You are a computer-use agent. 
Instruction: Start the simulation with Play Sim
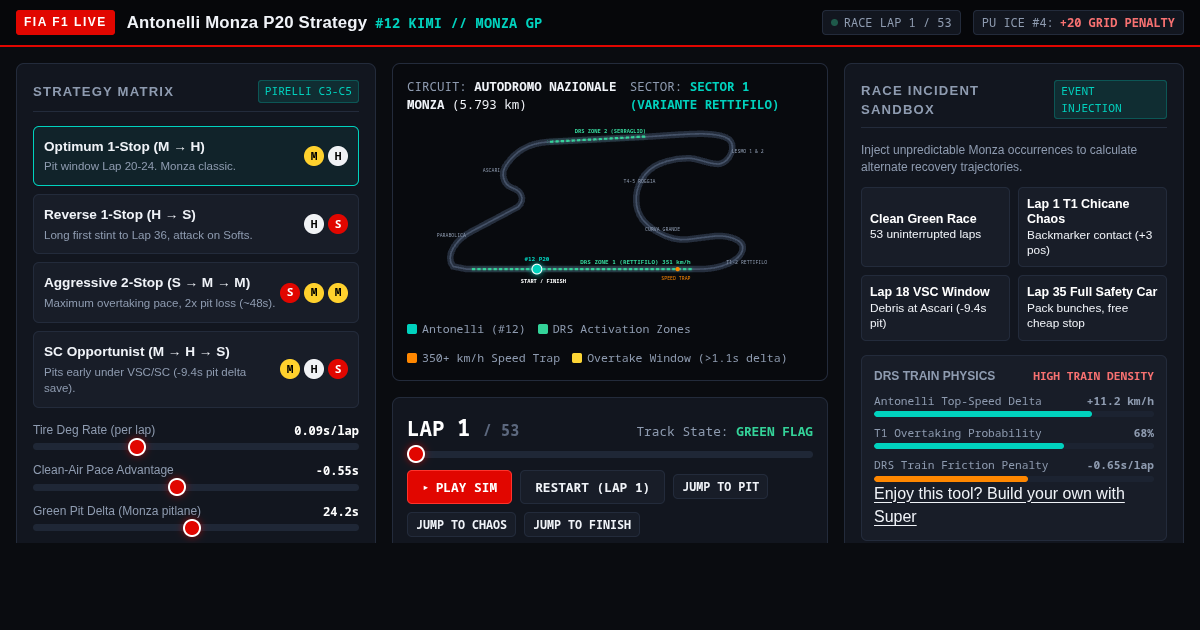(x=459, y=487)
